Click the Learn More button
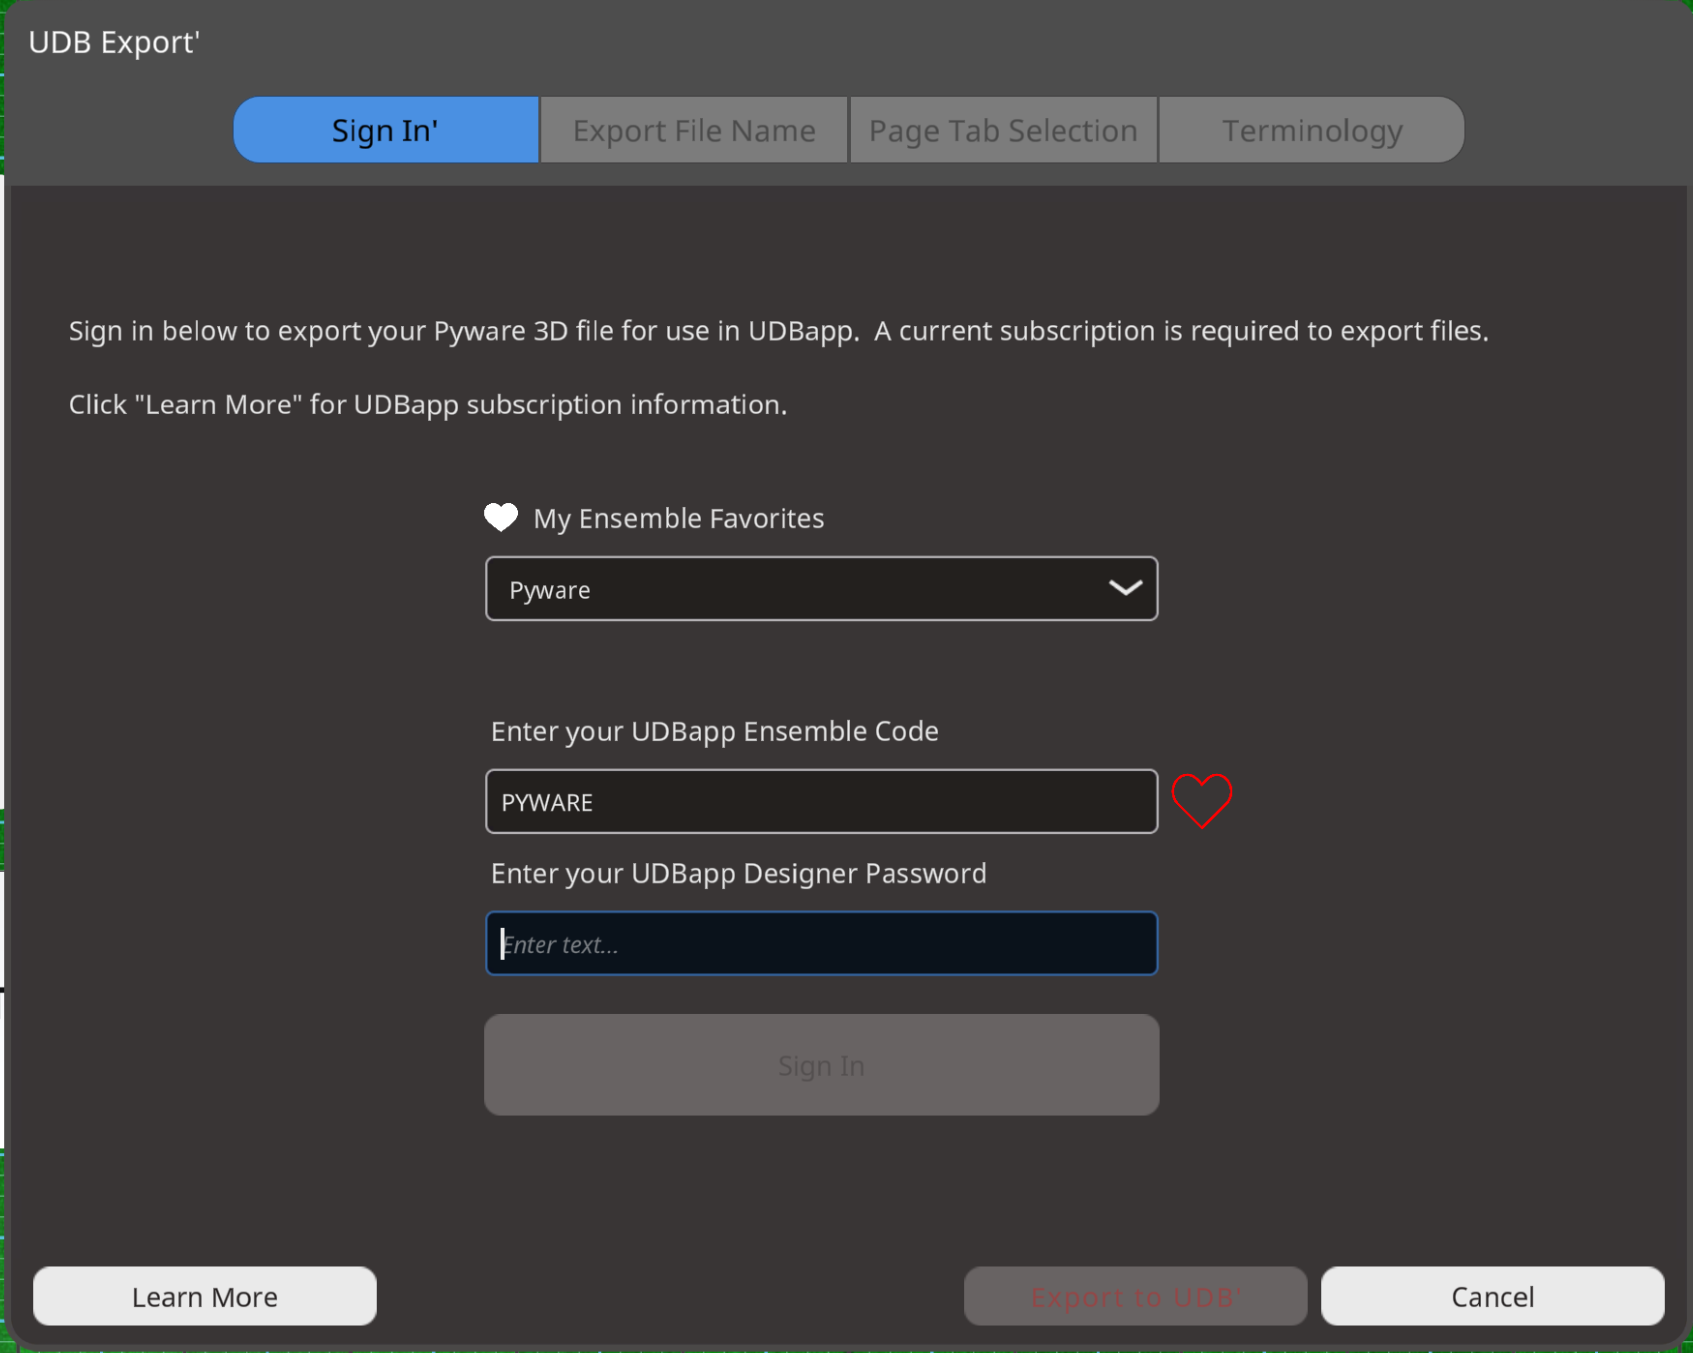 (x=205, y=1296)
